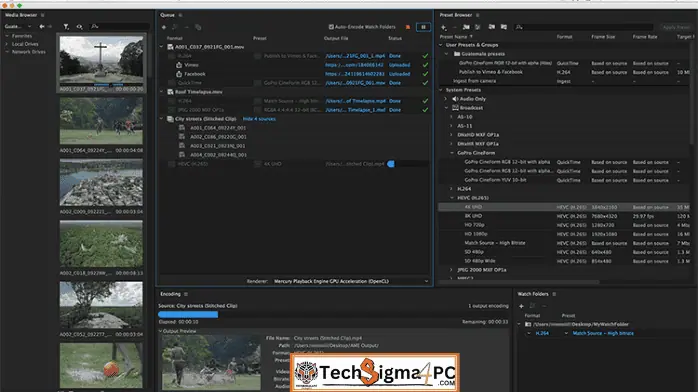Add a watch folder with the plus icon

521,306
